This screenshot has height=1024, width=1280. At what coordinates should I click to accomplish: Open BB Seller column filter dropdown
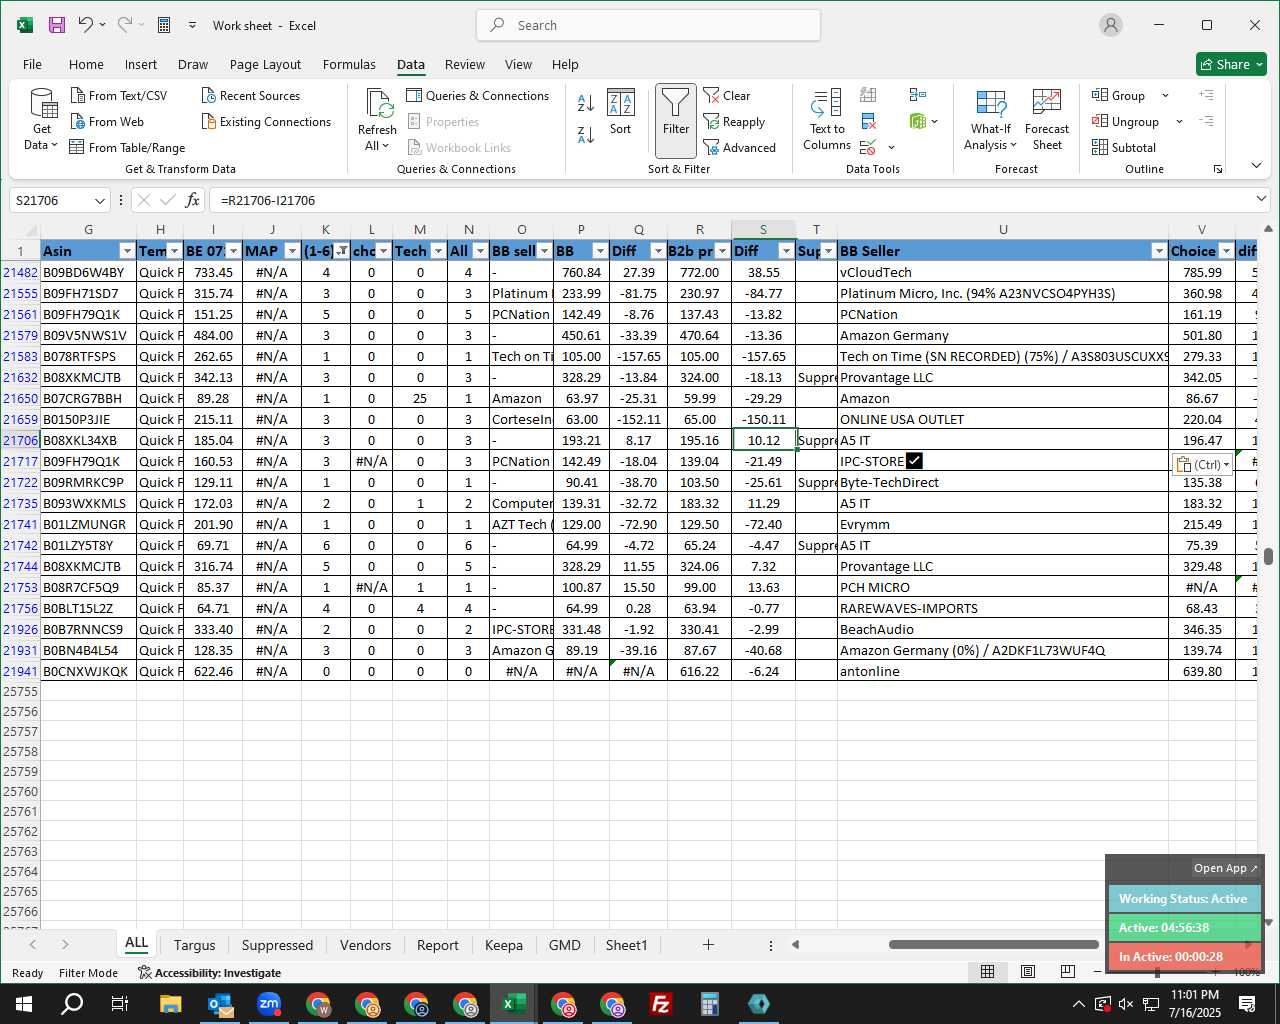(1159, 251)
